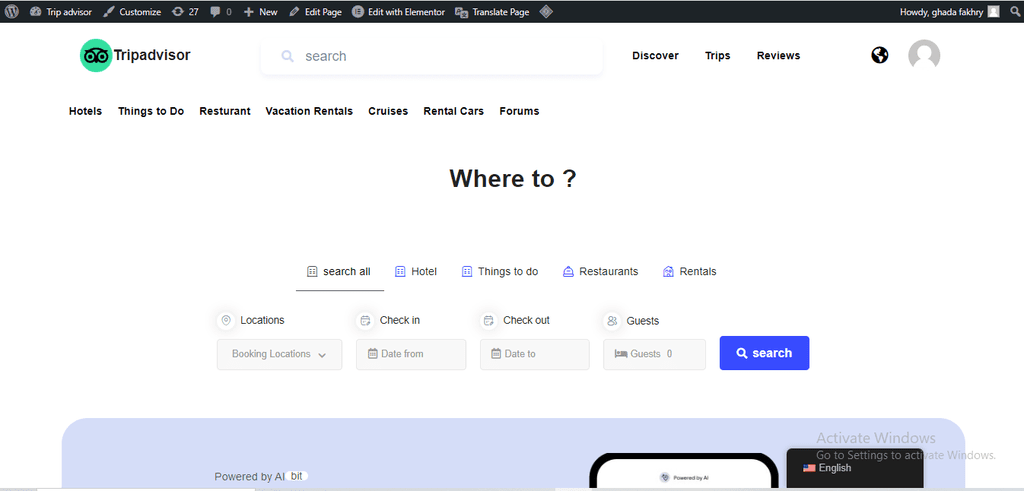The height and width of the screenshot is (491, 1024).
Task: Open comments showing 0 in admin bar
Action: tap(221, 12)
